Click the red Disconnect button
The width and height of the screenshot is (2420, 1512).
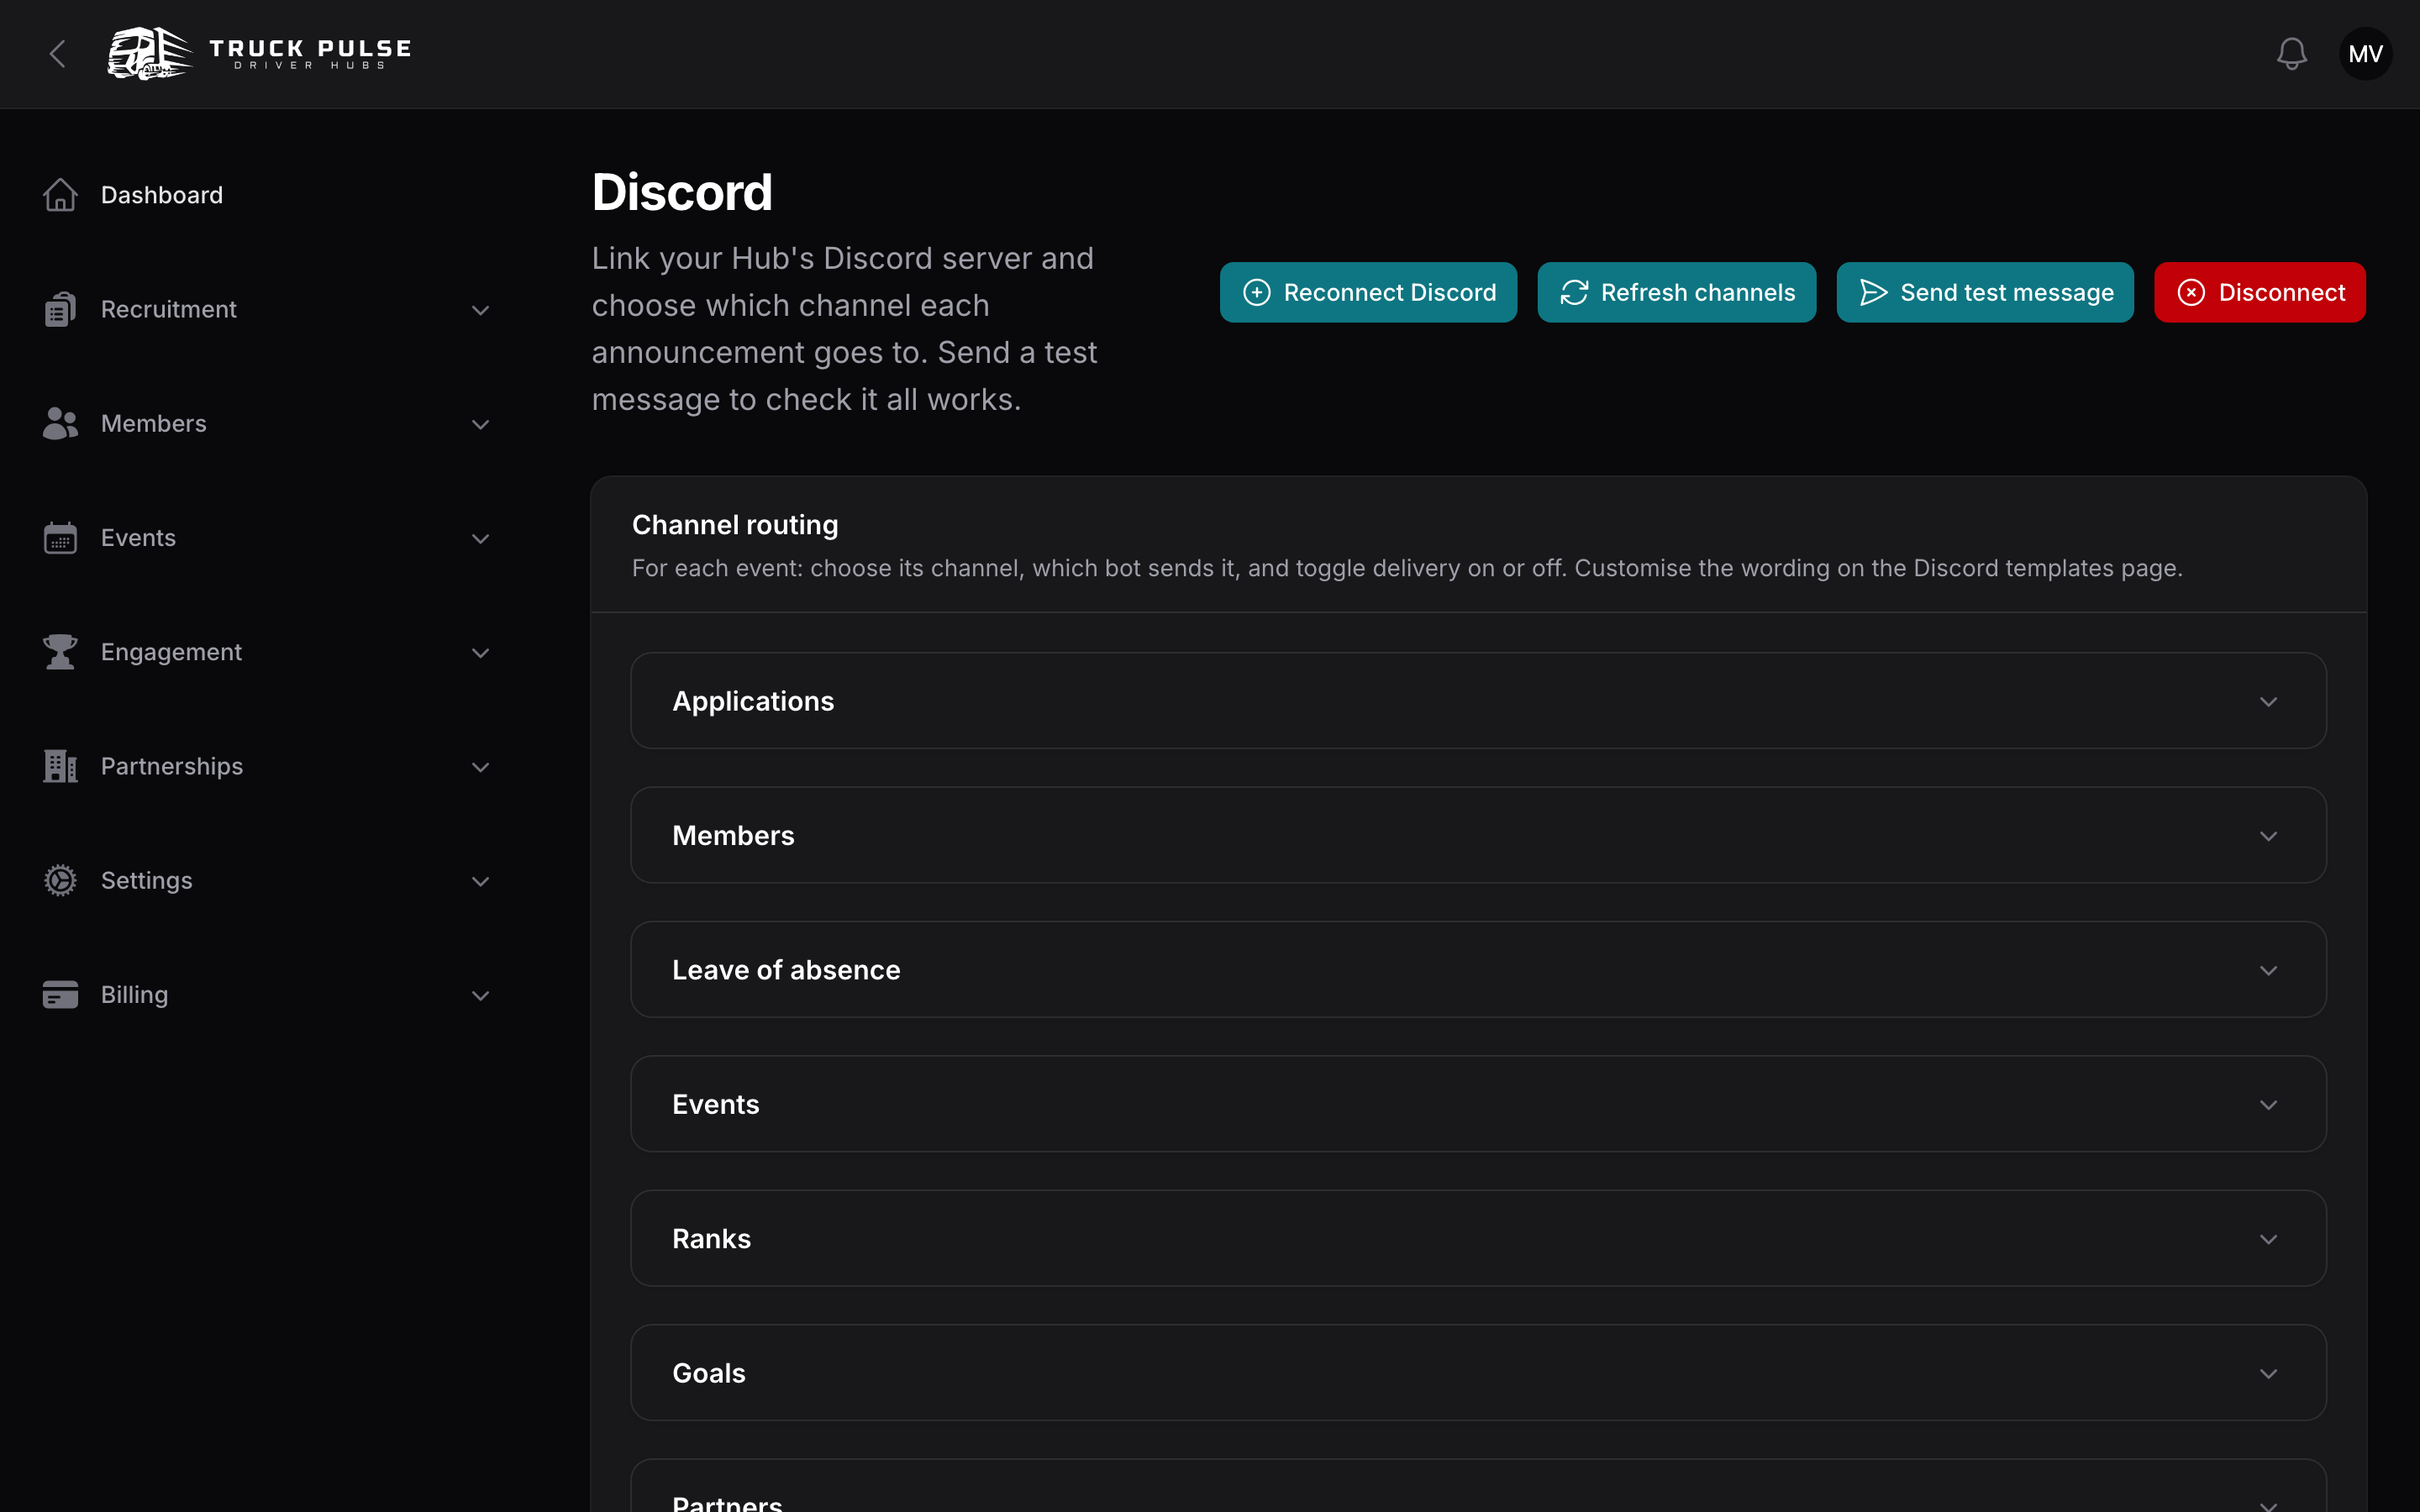(x=2259, y=292)
